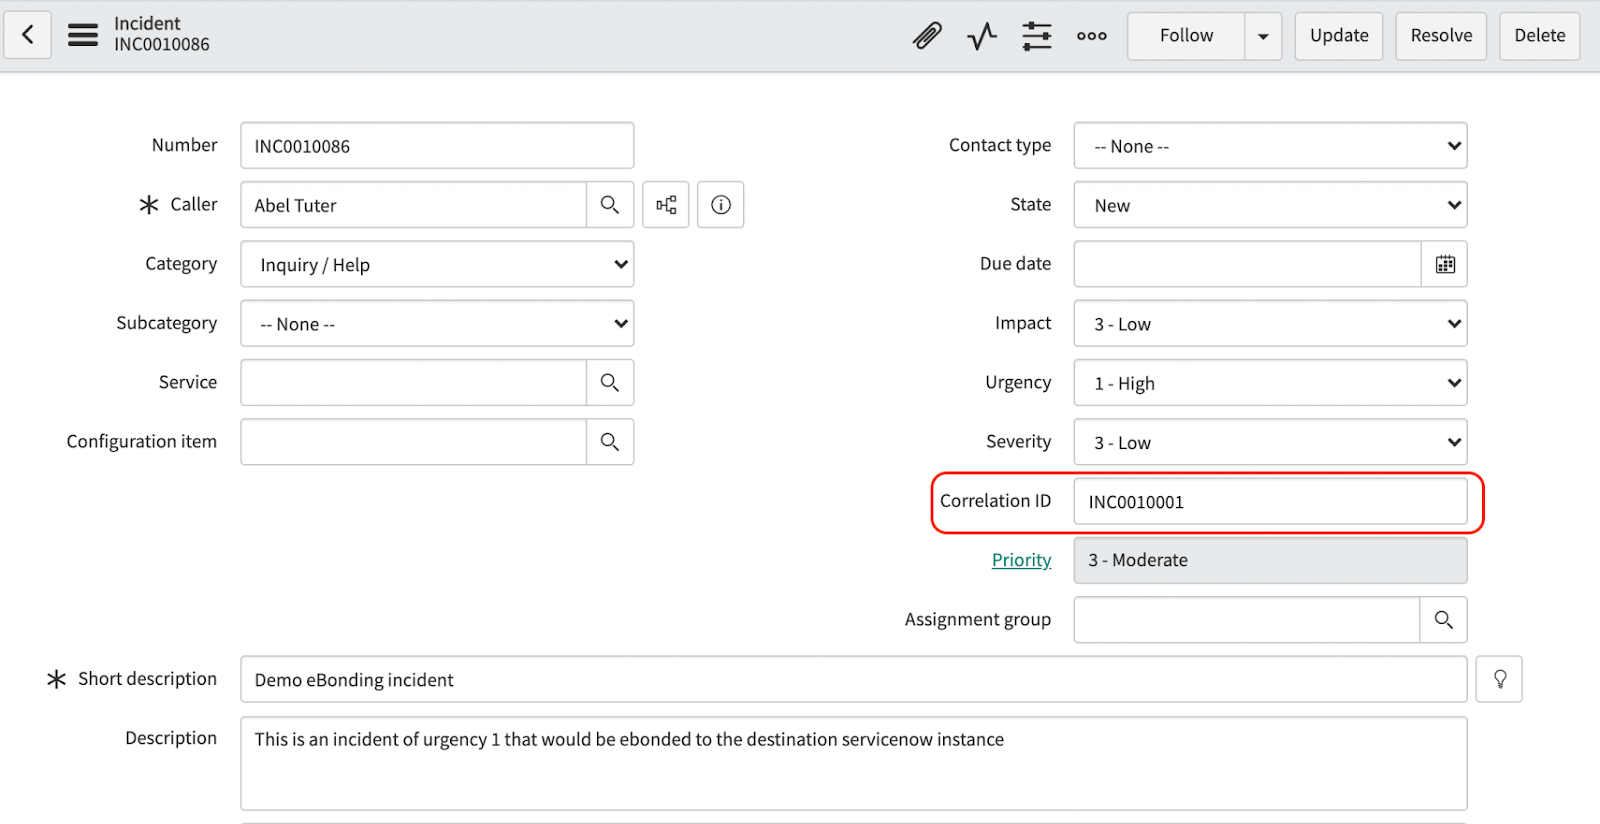Screen dimensions: 1600x824
Task: Open the Priority field link
Action: click(x=1021, y=560)
